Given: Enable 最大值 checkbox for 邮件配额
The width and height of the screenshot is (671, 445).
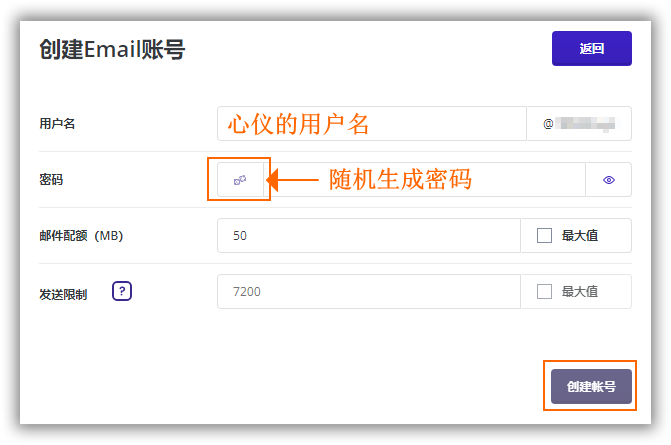Looking at the screenshot, I should pos(545,236).
